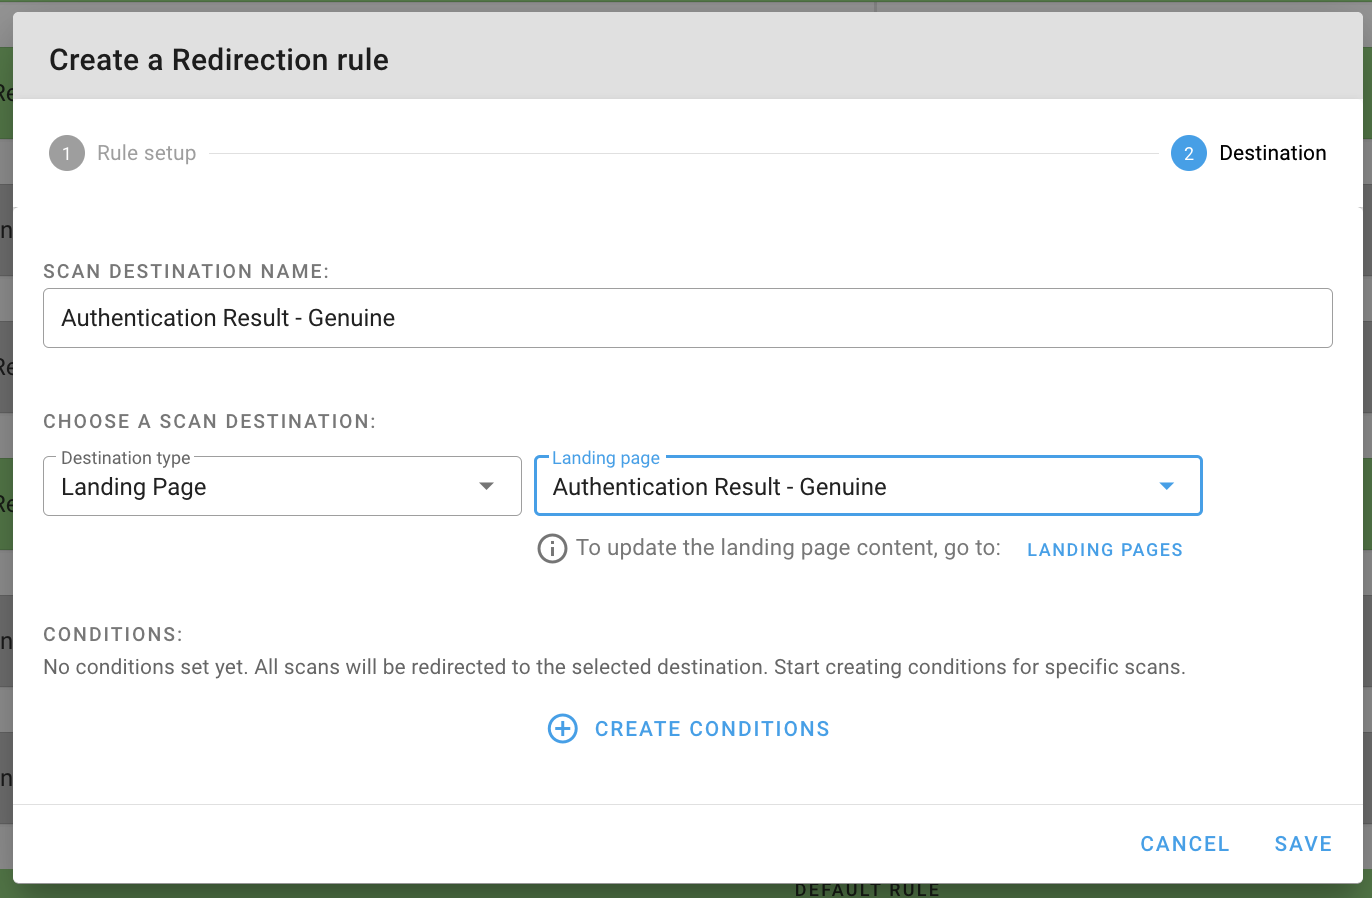Click the step 2 circle icon
The height and width of the screenshot is (898, 1372).
pos(1188,153)
